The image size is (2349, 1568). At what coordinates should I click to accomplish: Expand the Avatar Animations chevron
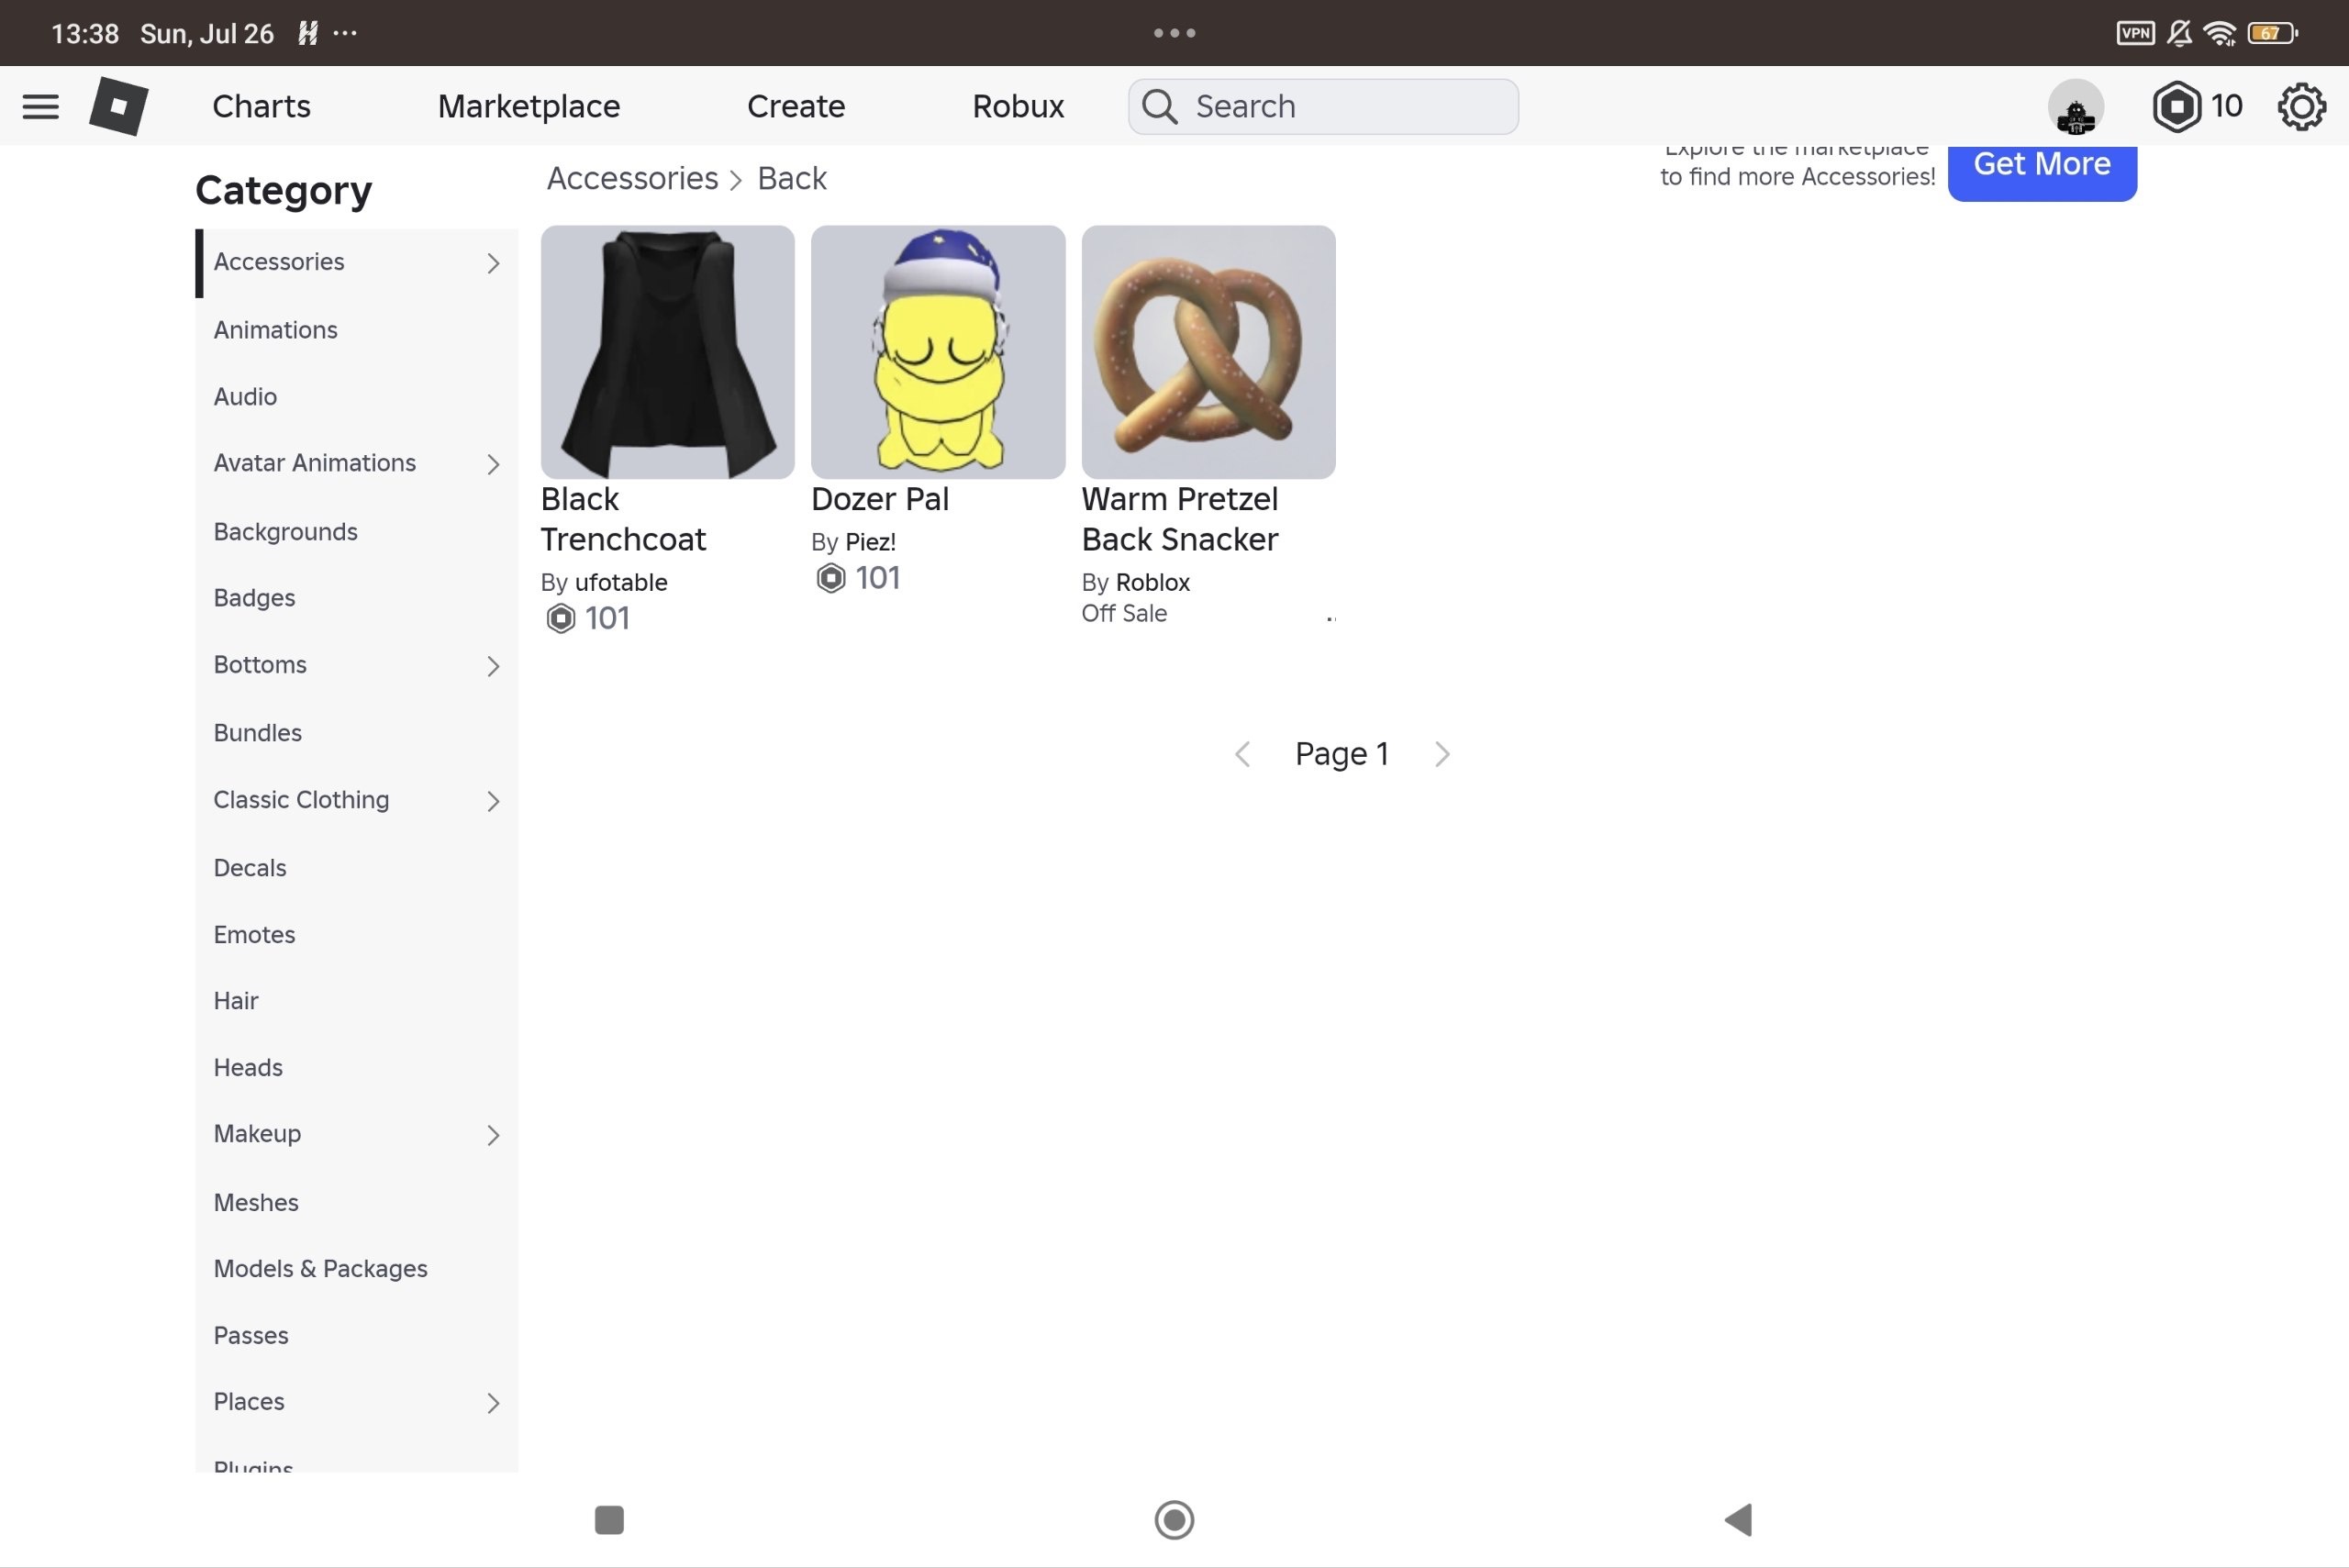coord(493,464)
